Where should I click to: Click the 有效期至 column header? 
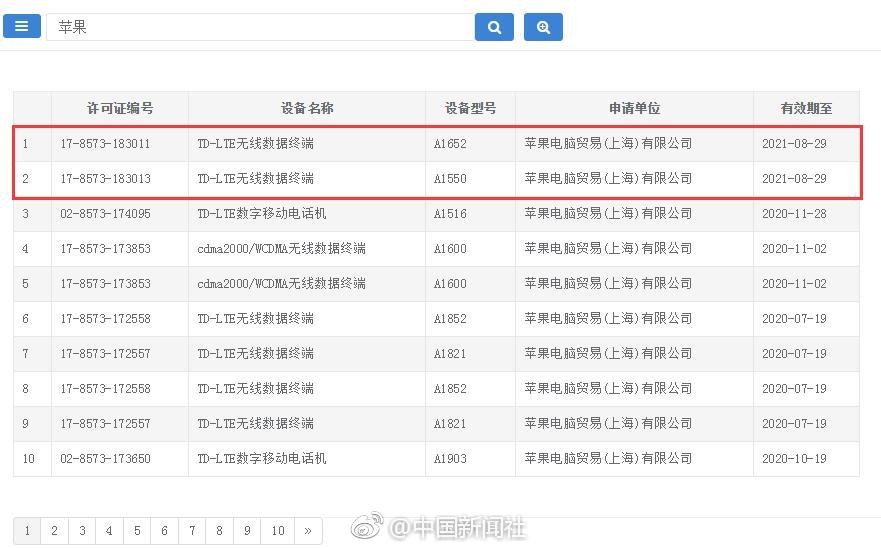(x=806, y=108)
